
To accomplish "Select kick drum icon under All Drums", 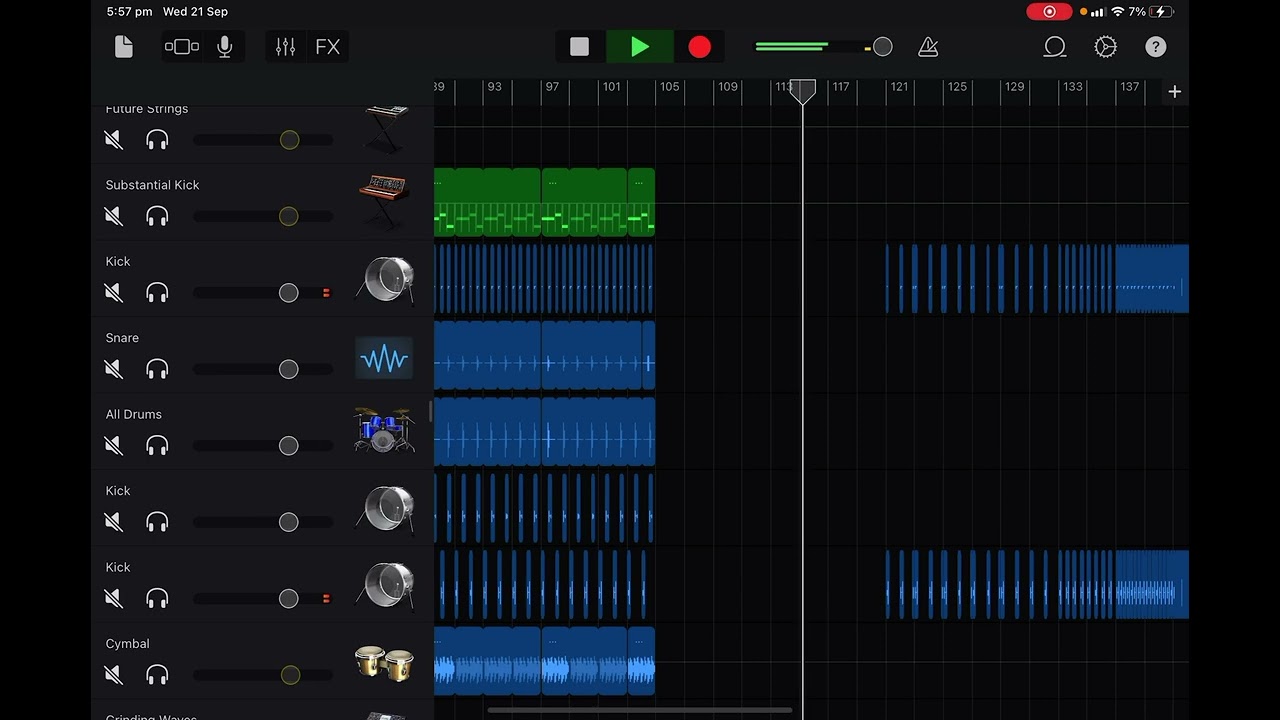I will [x=386, y=509].
